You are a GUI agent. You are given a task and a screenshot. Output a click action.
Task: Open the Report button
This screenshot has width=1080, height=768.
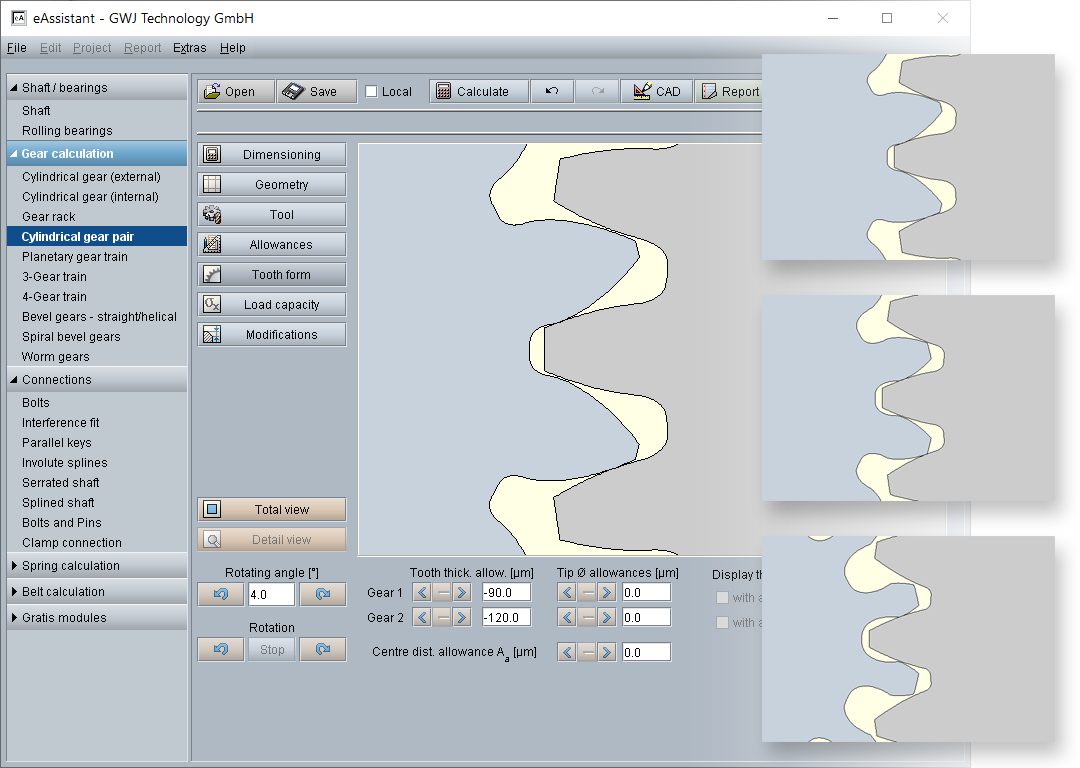[x=730, y=91]
